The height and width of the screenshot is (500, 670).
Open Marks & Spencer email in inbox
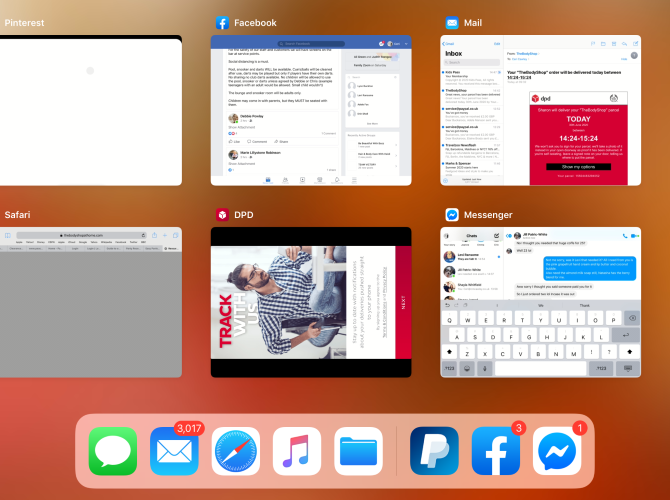471,168
